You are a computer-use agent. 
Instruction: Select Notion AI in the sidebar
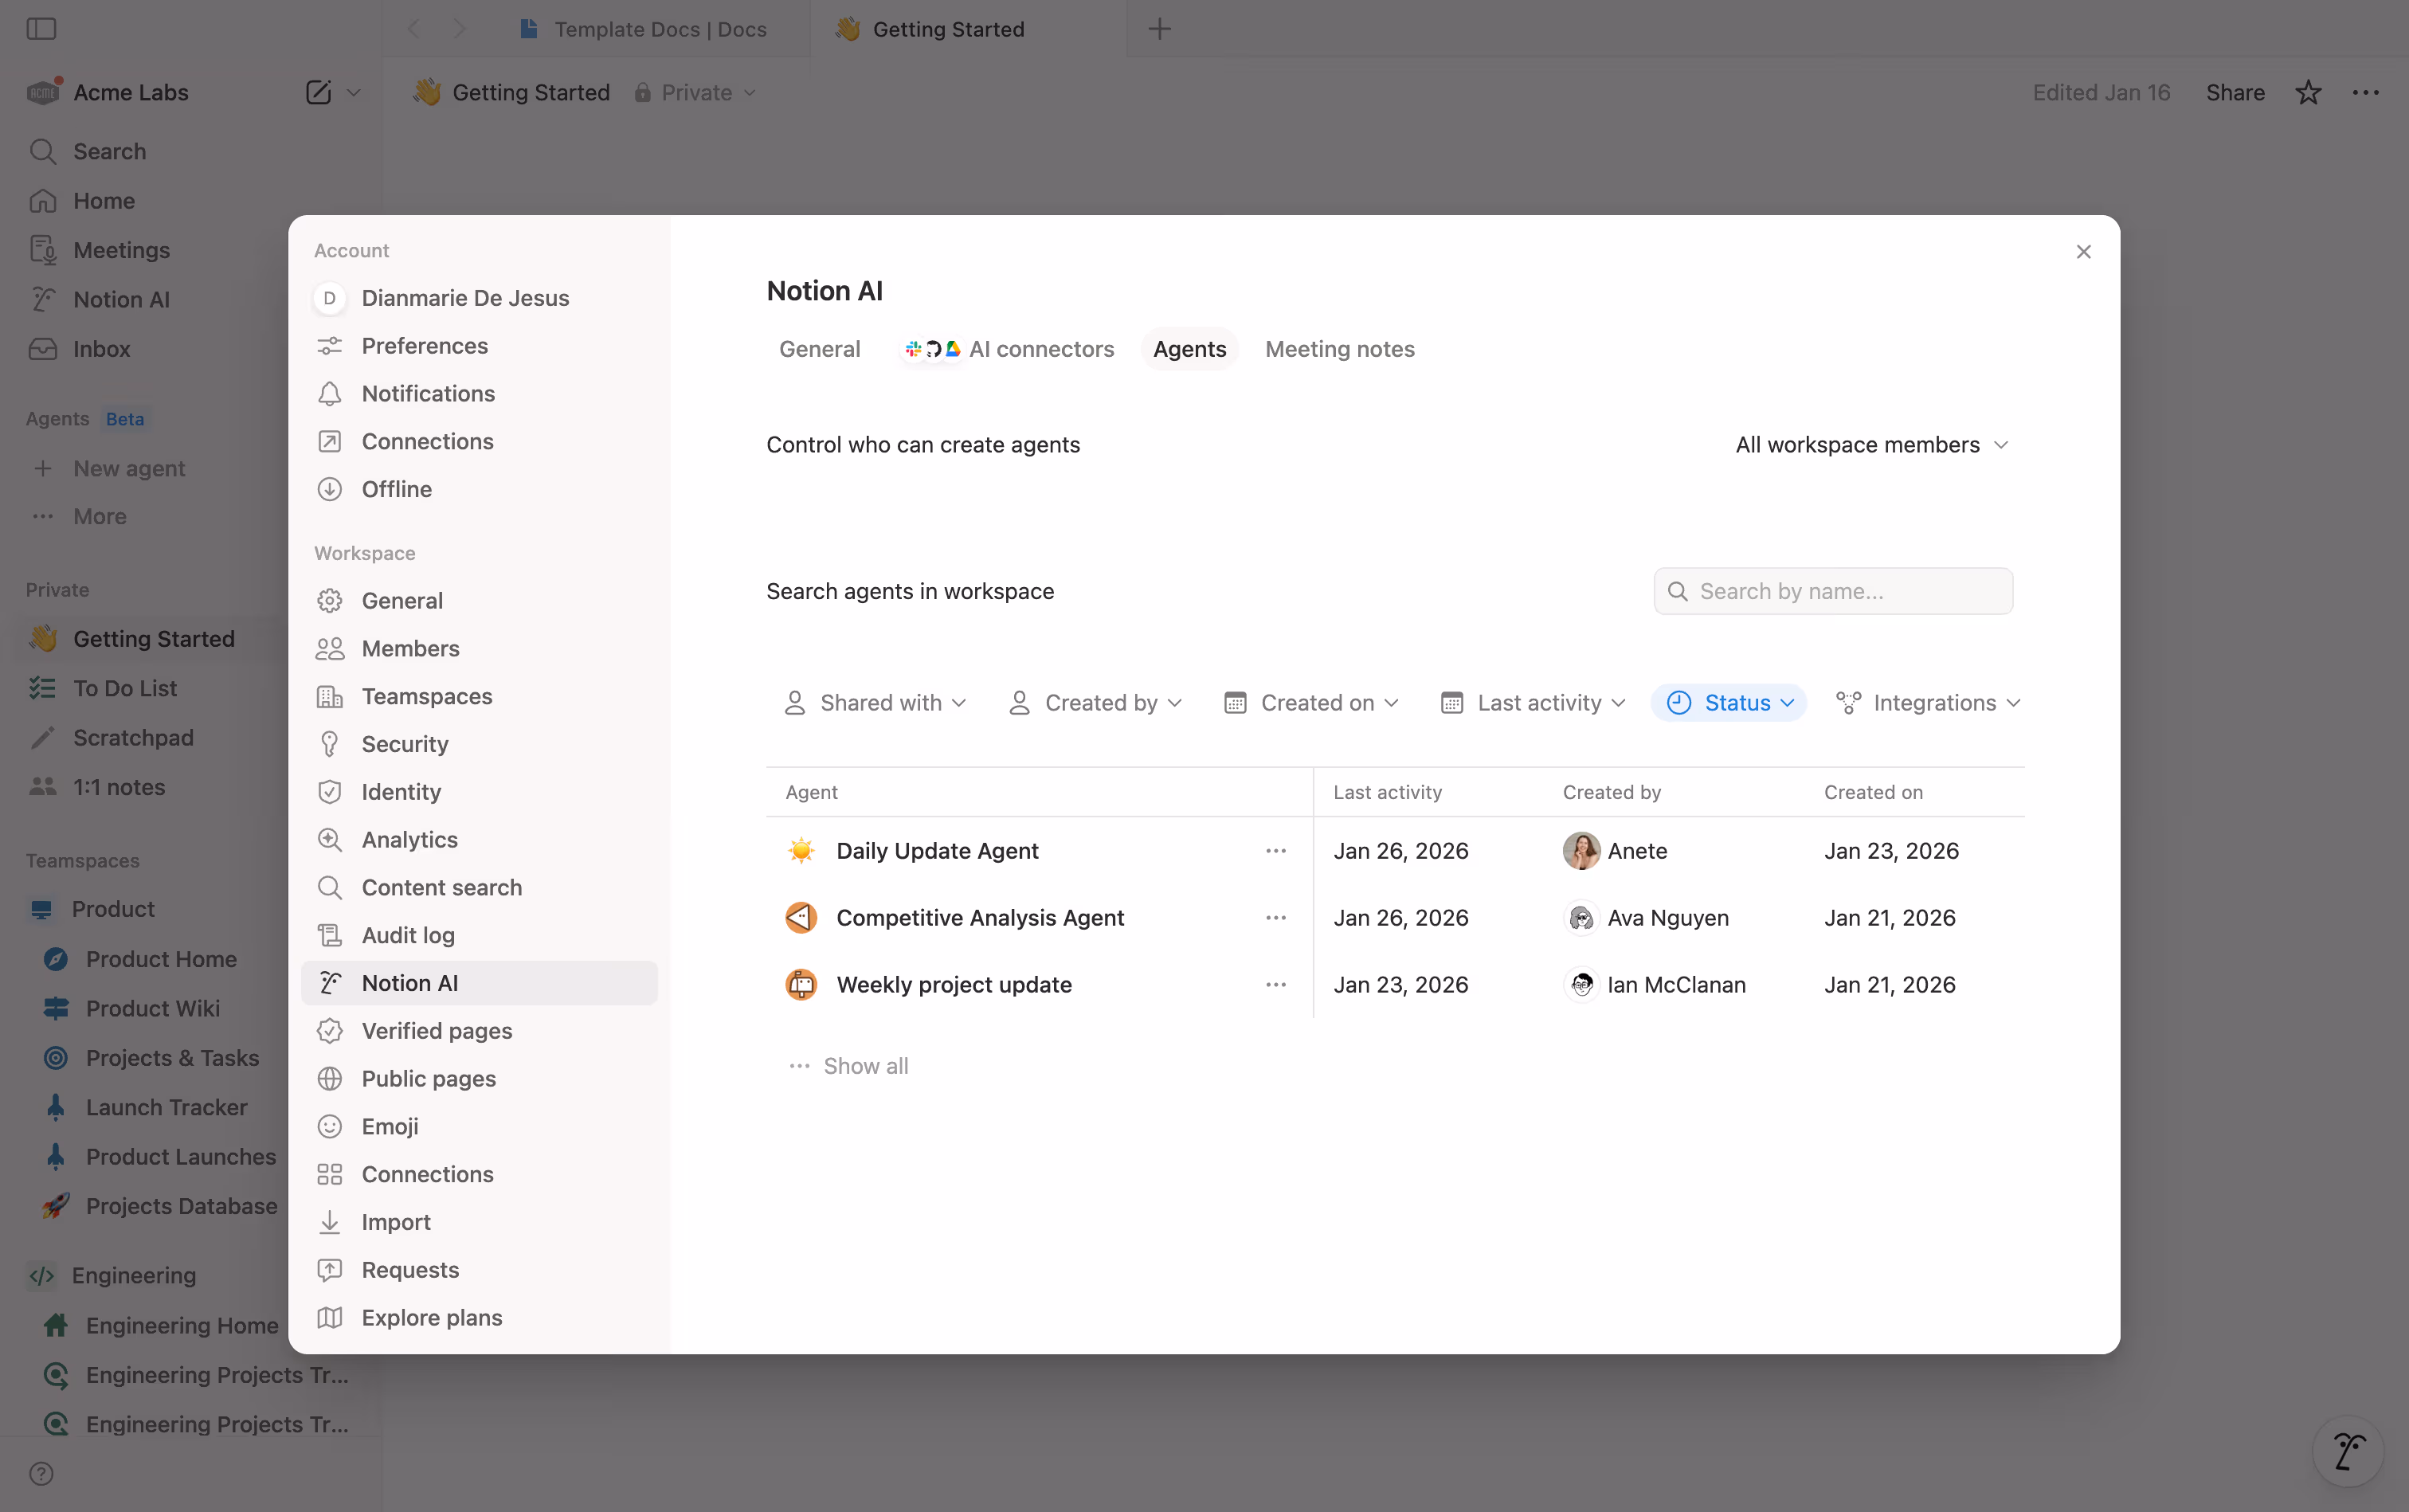[117, 299]
